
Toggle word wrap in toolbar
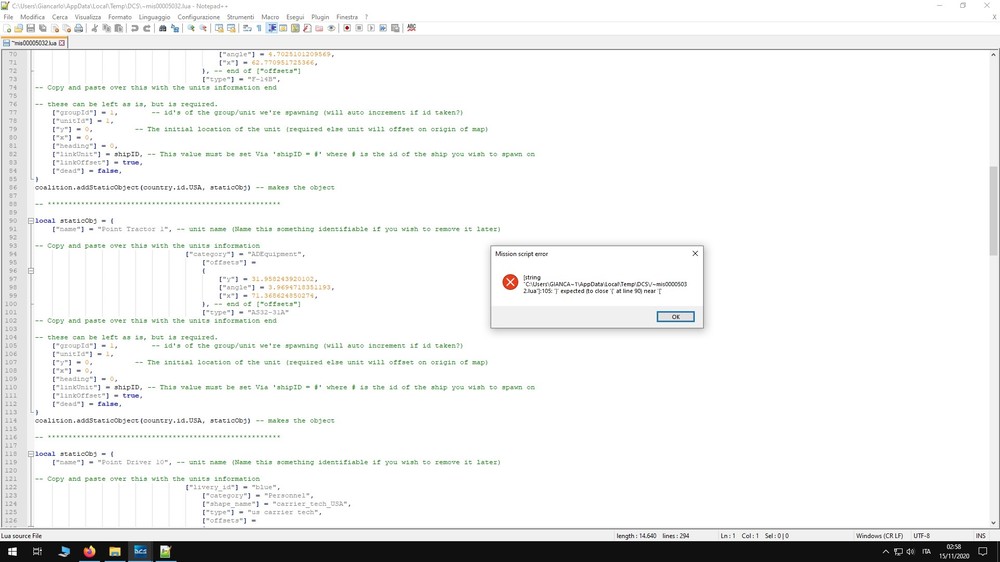[x=247, y=28]
